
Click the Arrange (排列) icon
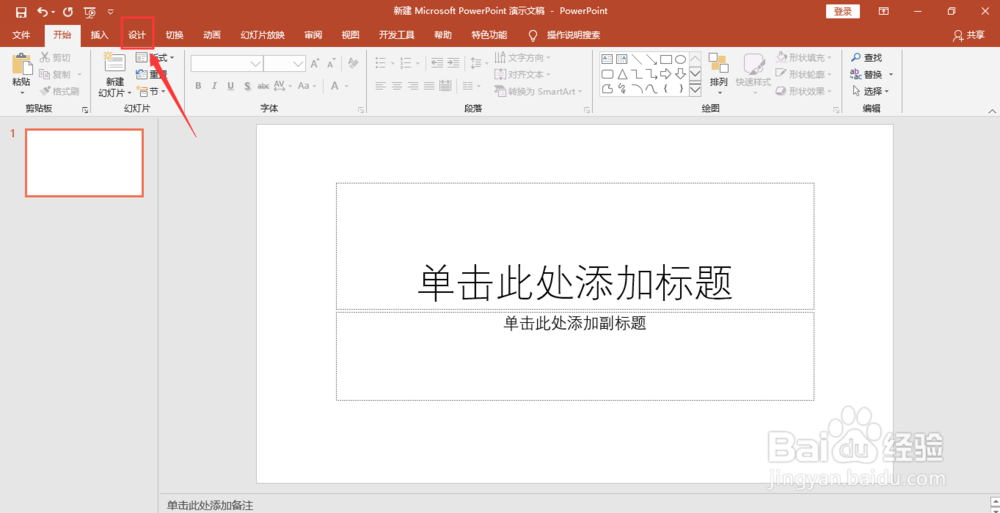(719, 64)
